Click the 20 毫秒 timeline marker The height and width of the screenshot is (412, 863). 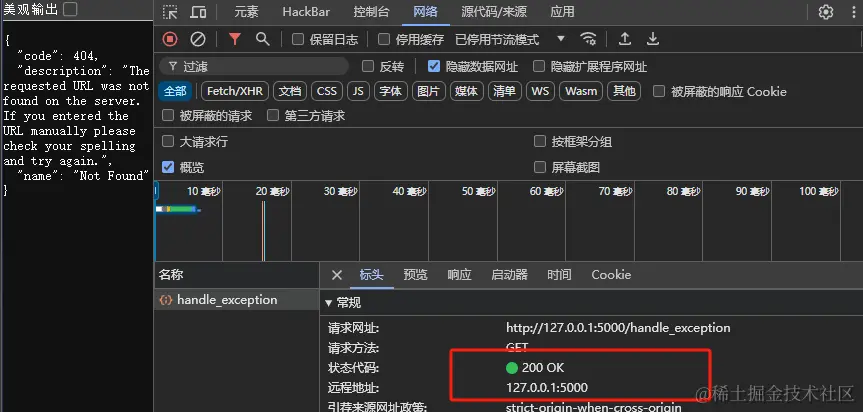(x=272, y=191)
